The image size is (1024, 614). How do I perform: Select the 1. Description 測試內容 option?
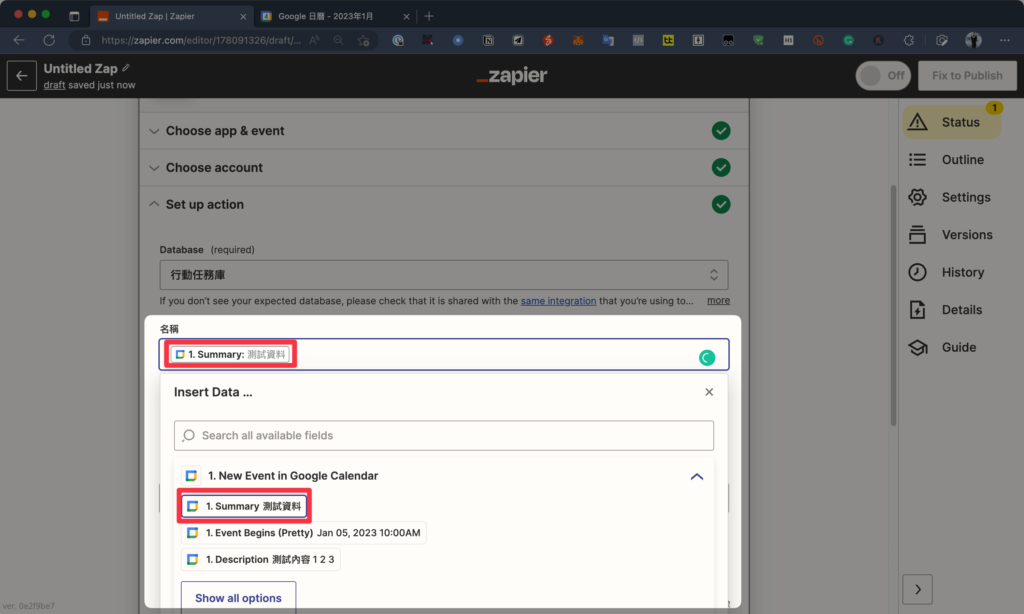[x=261, y=560]
